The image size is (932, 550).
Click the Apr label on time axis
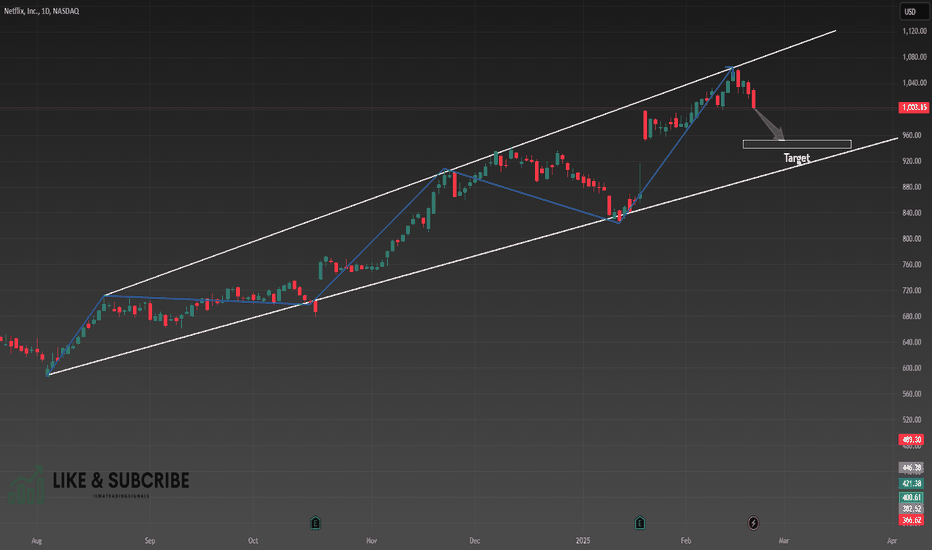click(x=892, y=541)
